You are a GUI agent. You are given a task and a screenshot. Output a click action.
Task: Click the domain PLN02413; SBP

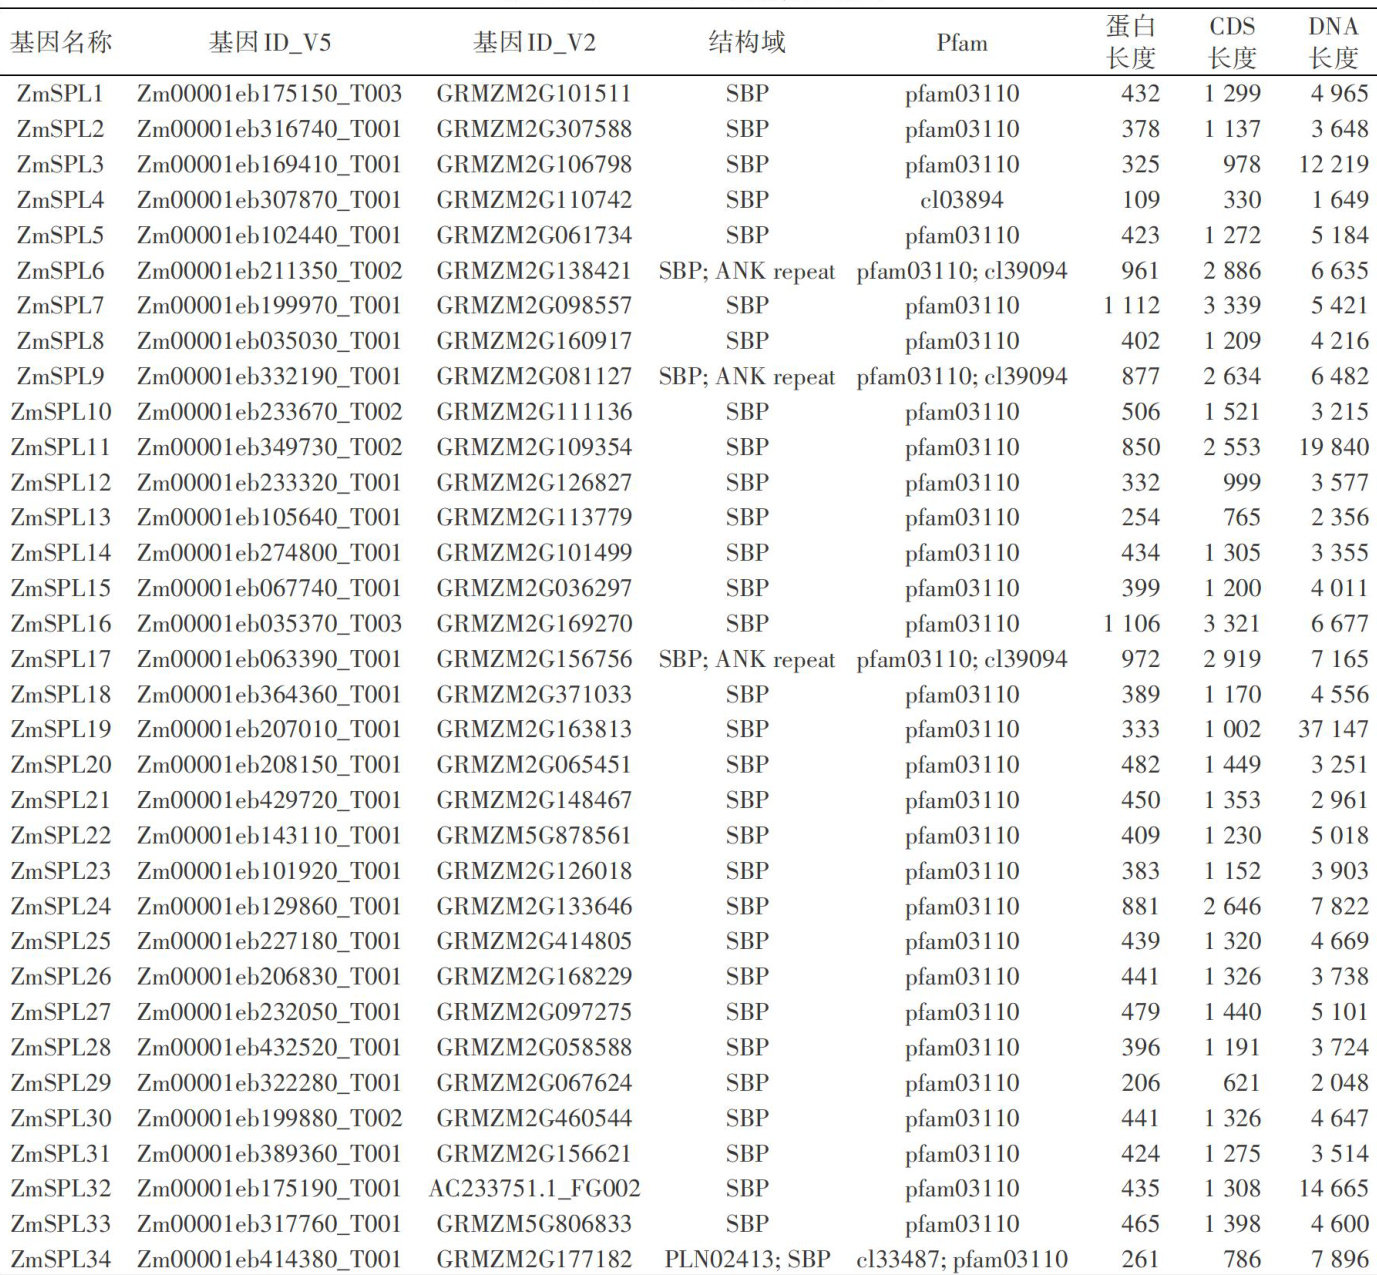click(x=747, y=1259)
